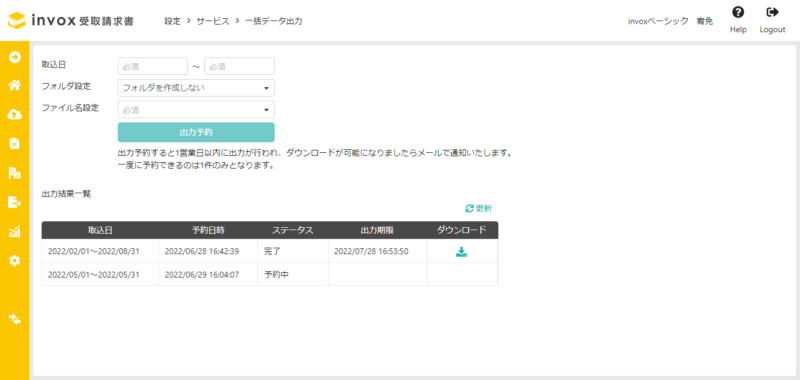Select cell 2022/05/01～2022/05/31
Image resolution: width=800 pixels, height=380 pixels.
pos(100,274)
